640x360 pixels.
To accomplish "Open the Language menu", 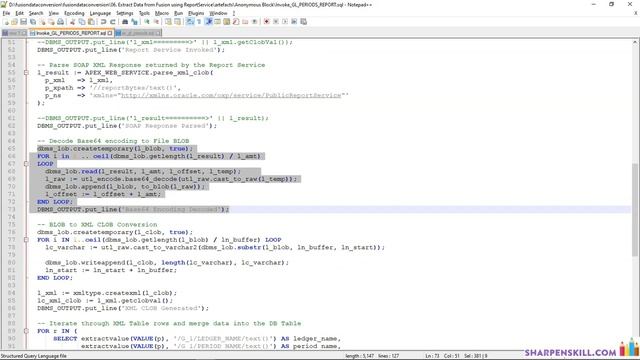I will [x=100, y=13].
